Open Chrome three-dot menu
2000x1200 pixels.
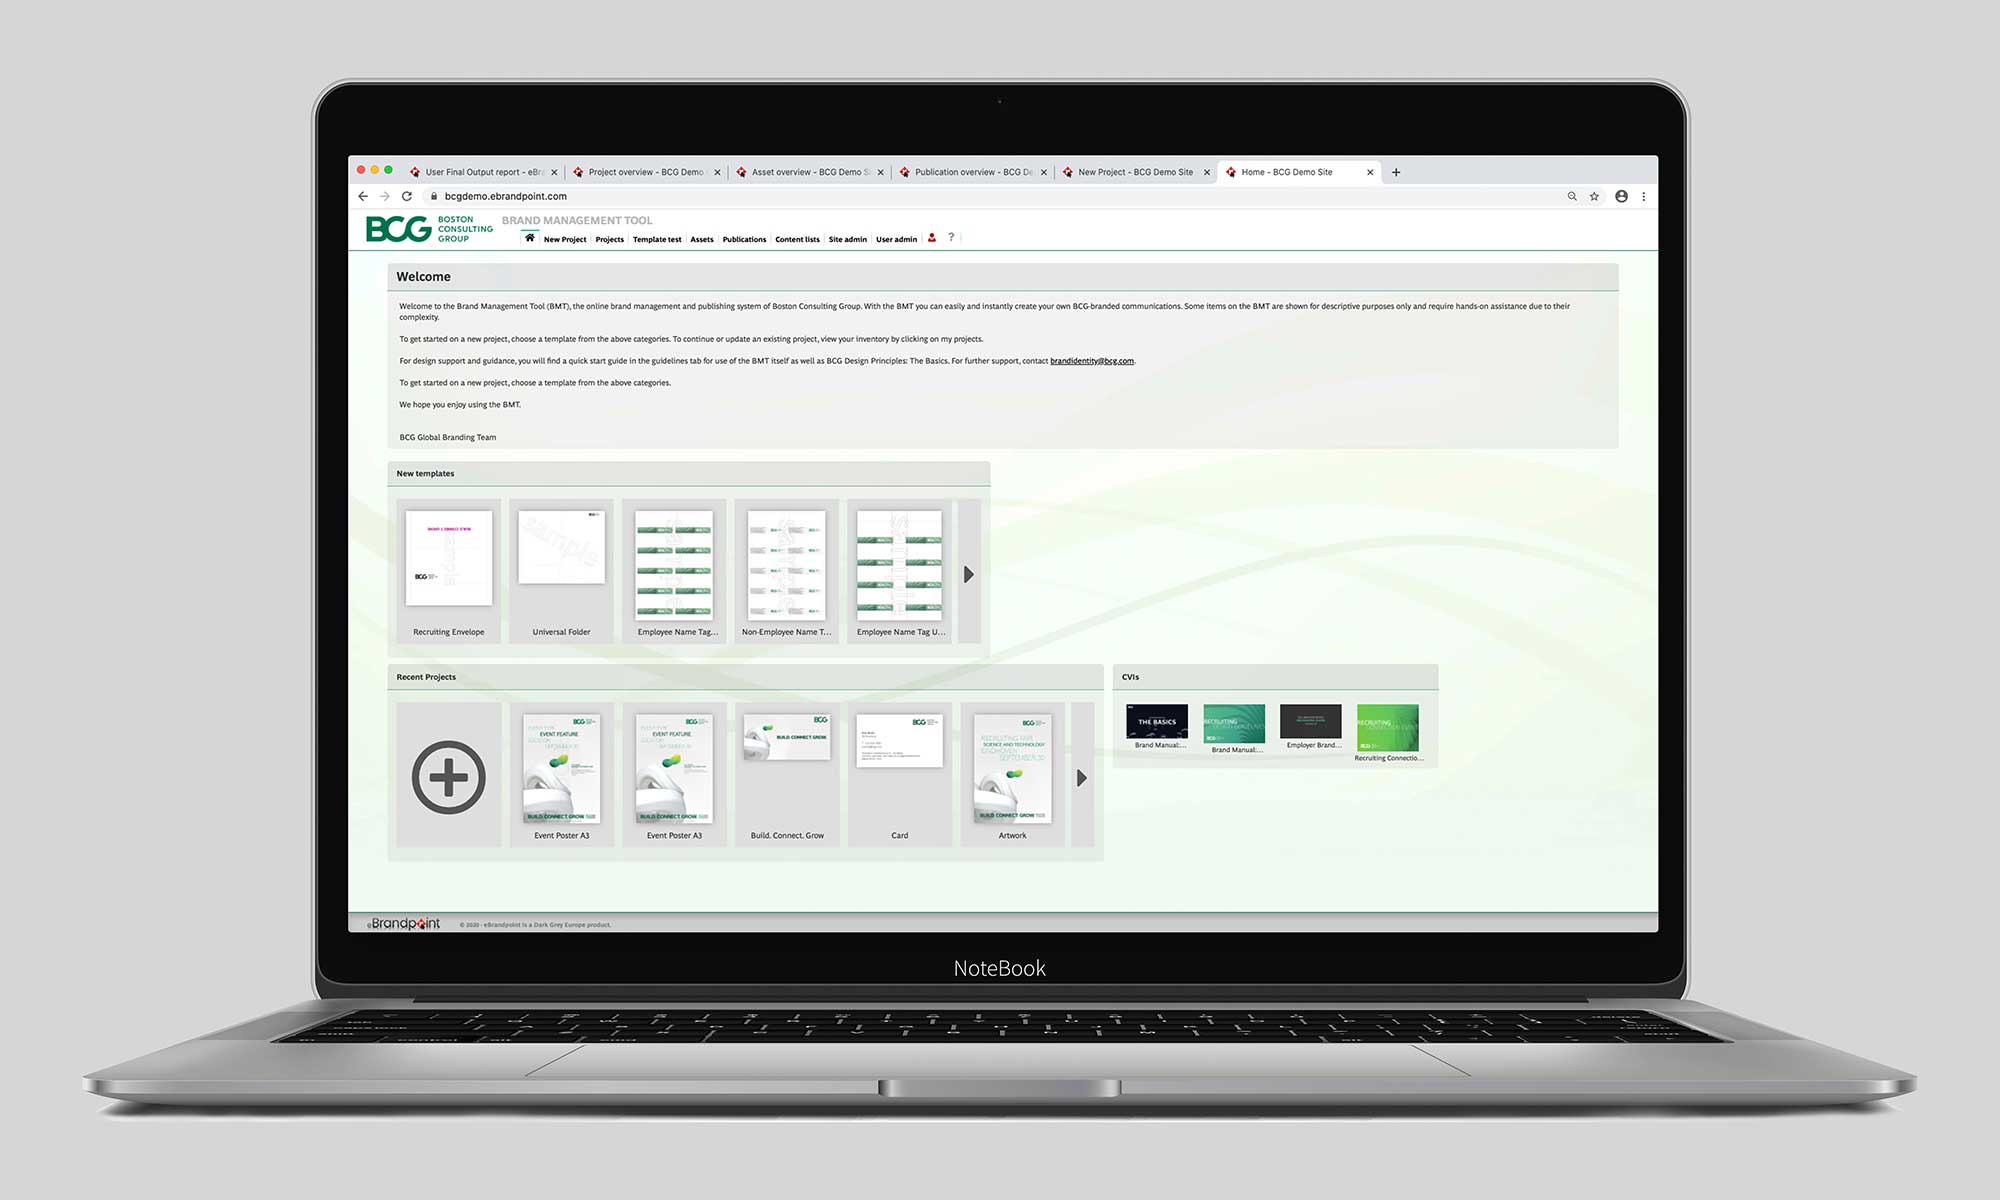tap(1643, 197)
